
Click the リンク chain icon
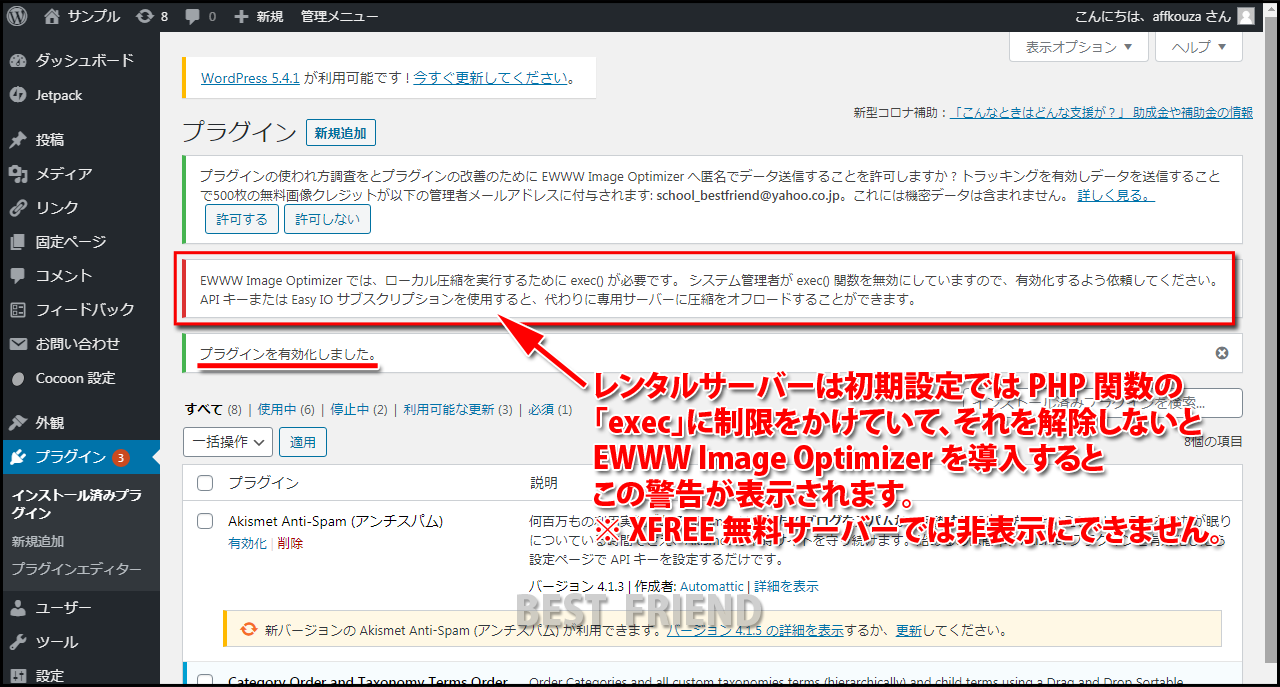(x=18, y=208)
